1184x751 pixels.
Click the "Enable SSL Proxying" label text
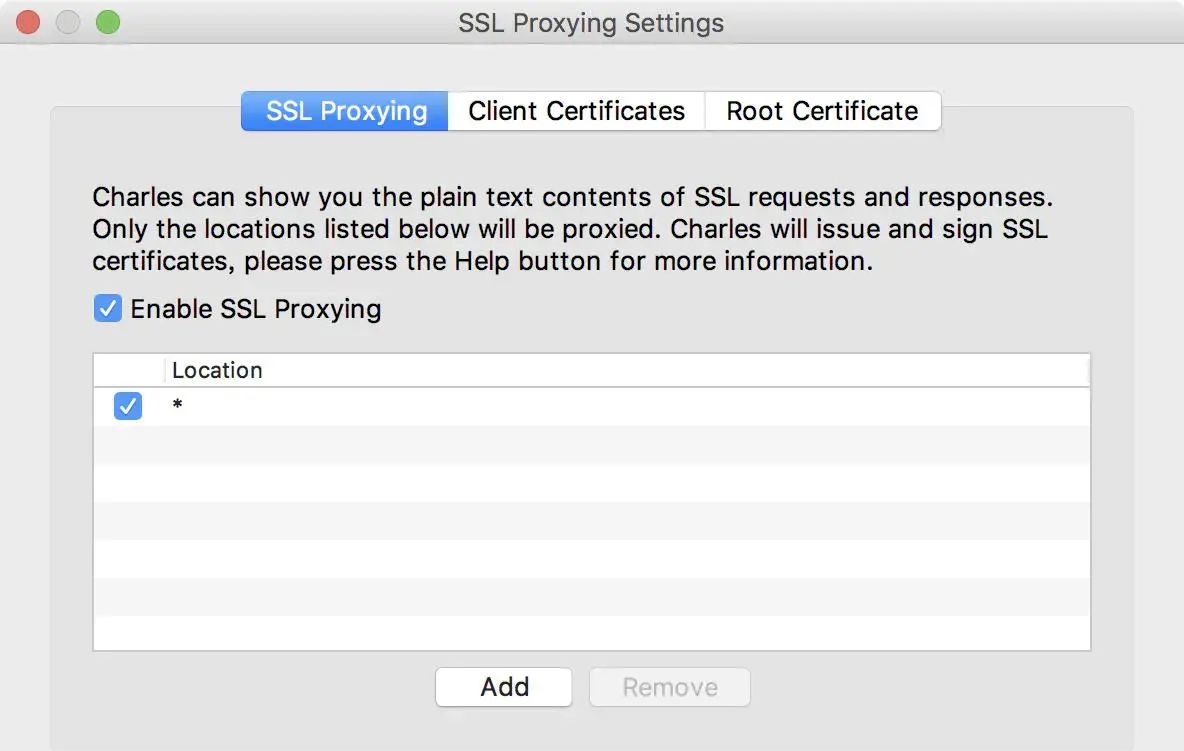point(256,309)
